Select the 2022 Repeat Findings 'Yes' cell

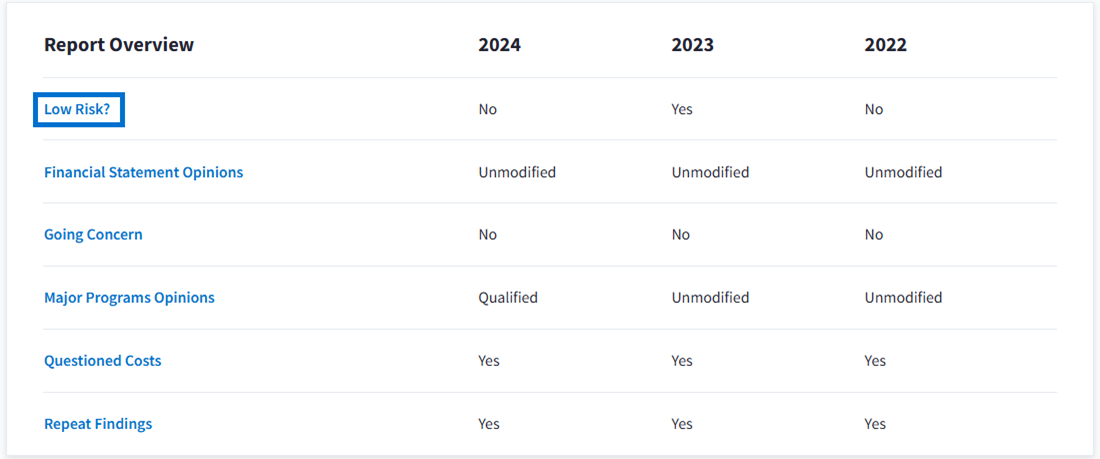pos(875,424)
